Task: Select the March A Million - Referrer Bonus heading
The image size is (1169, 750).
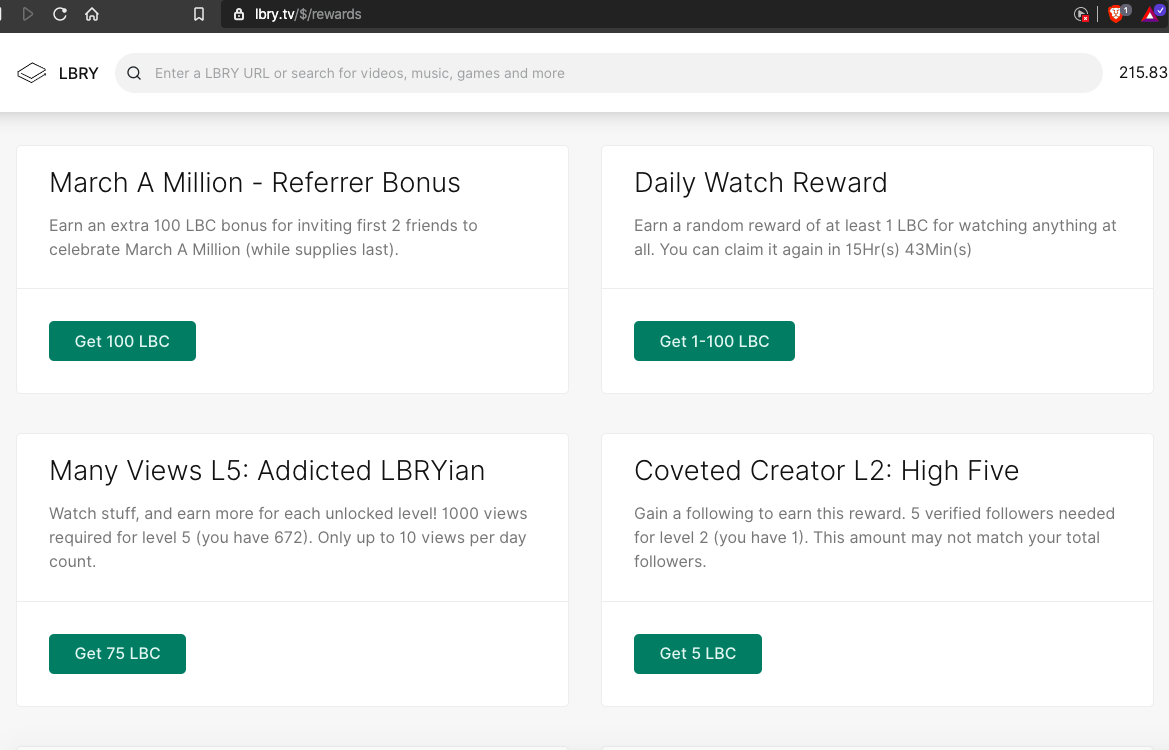Action: pos(255,183)
